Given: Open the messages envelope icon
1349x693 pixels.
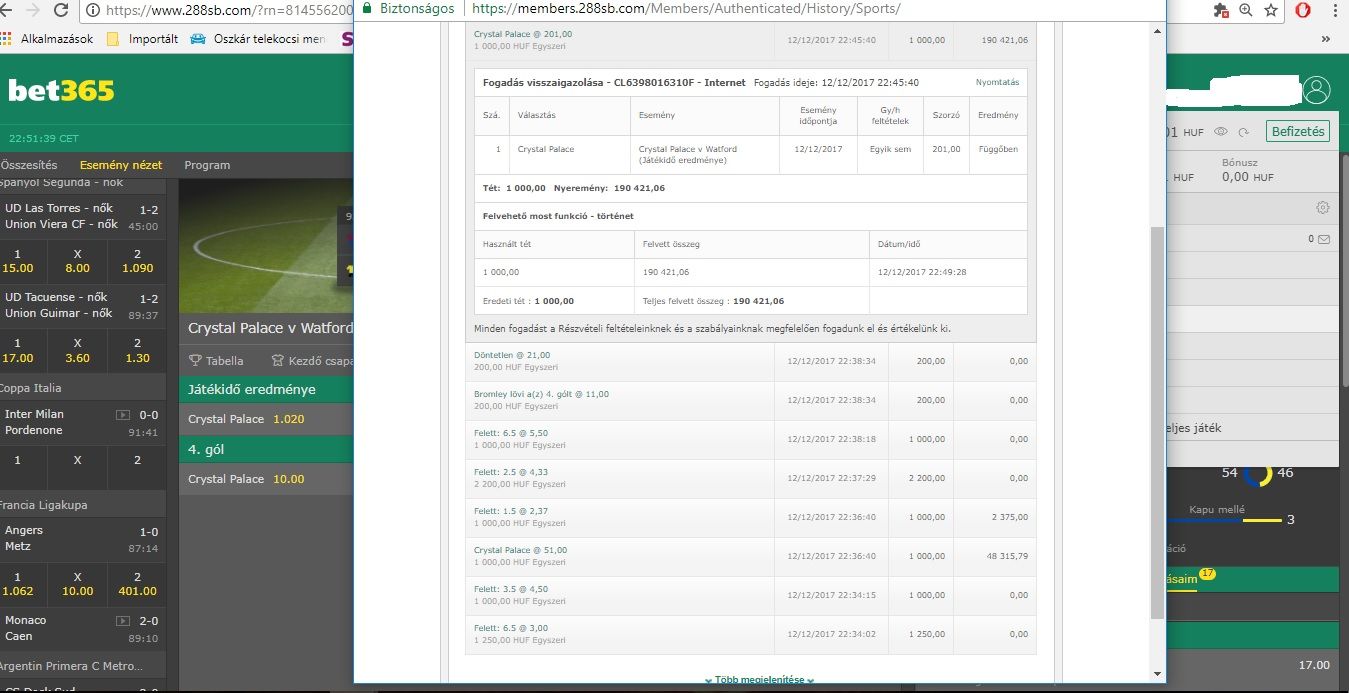Looking at the screenshot, I should coord(1324,239).
